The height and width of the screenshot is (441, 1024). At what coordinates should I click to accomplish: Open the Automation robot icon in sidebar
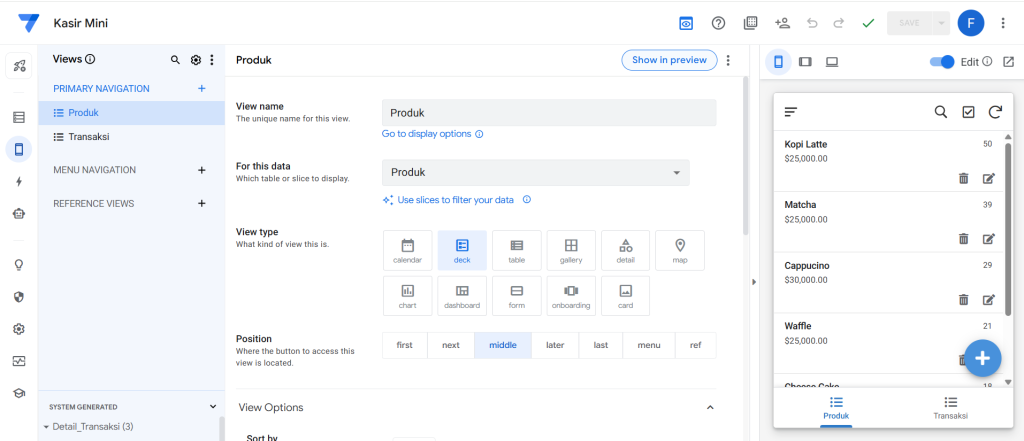tap(18, 213)
